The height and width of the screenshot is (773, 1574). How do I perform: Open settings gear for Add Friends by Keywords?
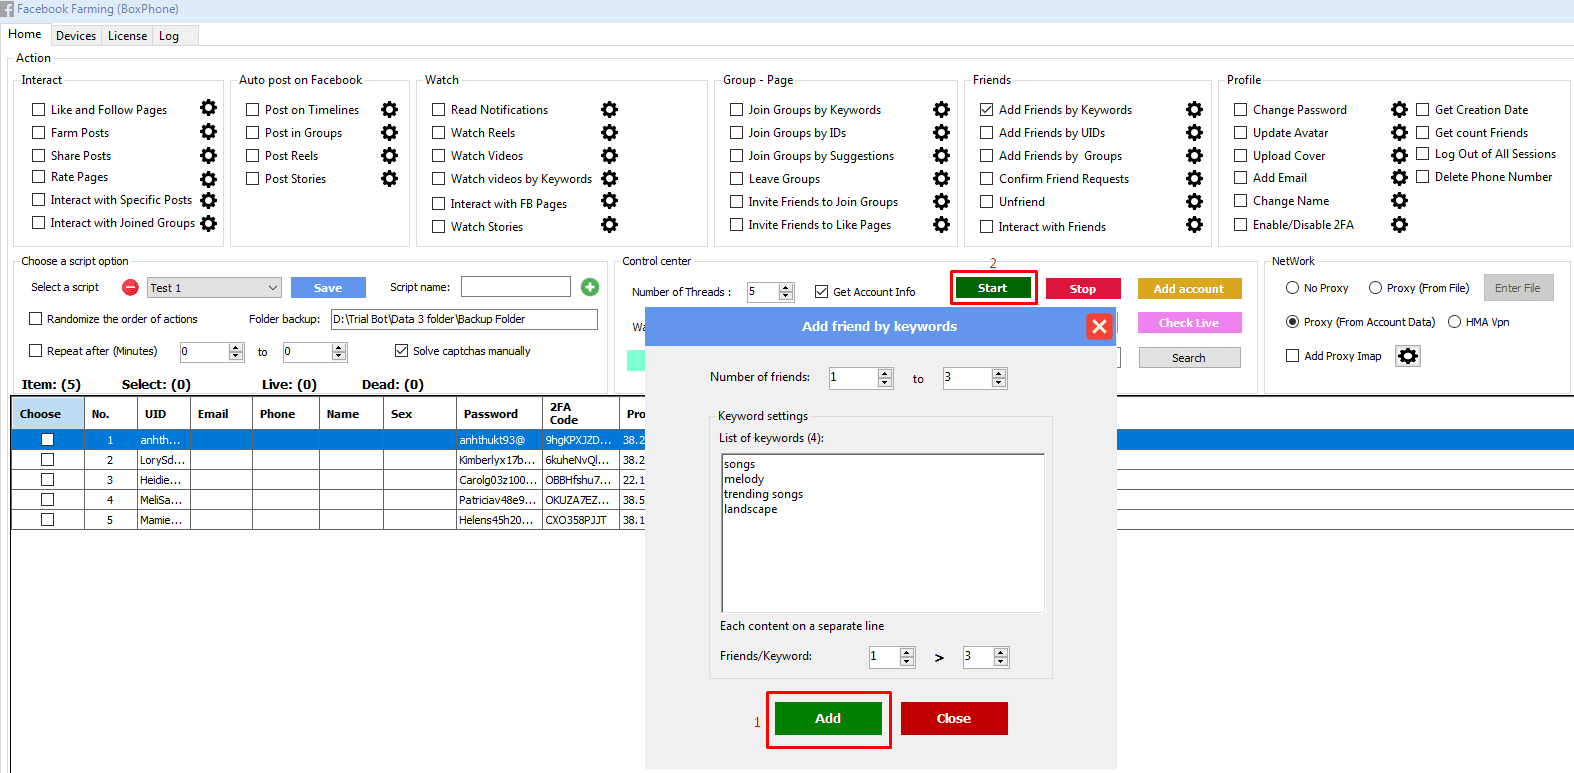(x=1194, y=109)
